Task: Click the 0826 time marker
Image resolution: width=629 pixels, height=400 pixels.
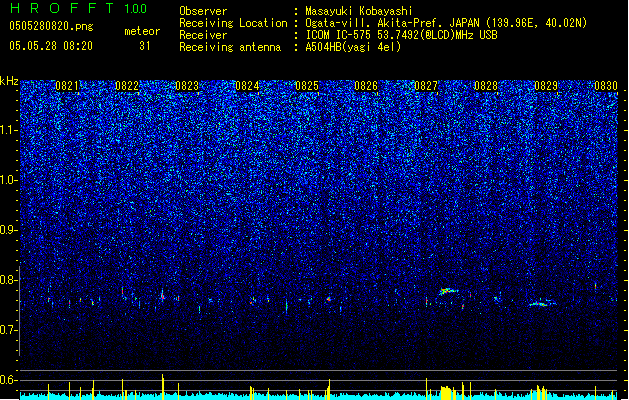Action: 366,86
